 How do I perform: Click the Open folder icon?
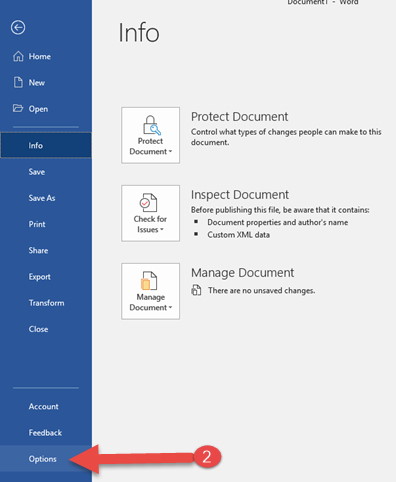pos(18,108)
